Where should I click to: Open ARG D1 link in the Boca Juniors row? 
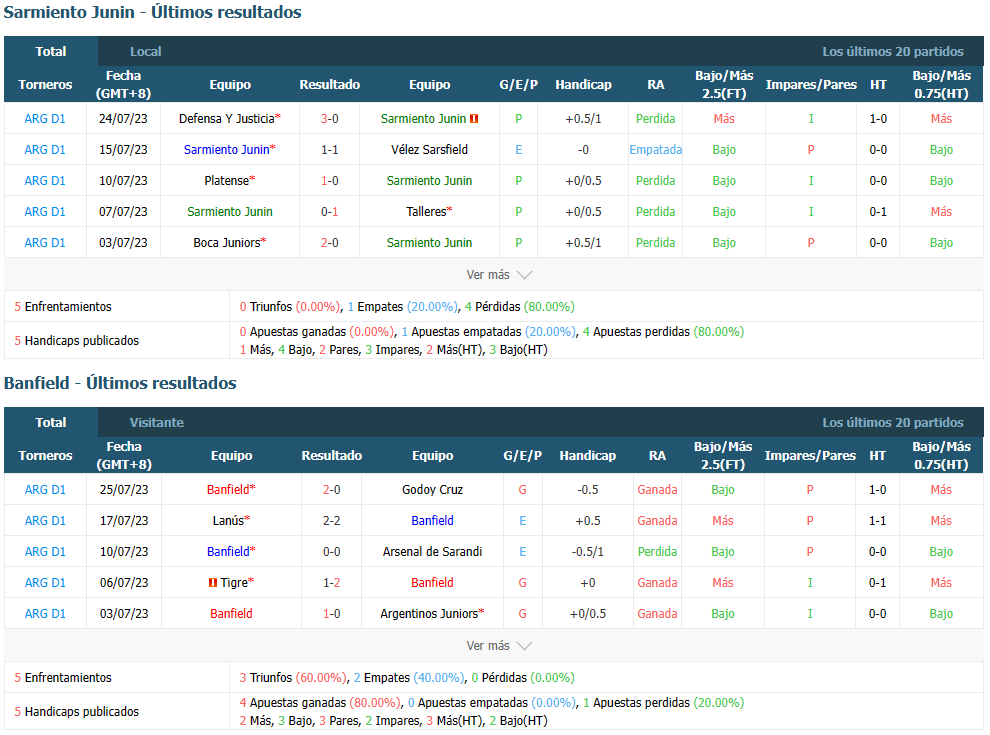[45, 242]
